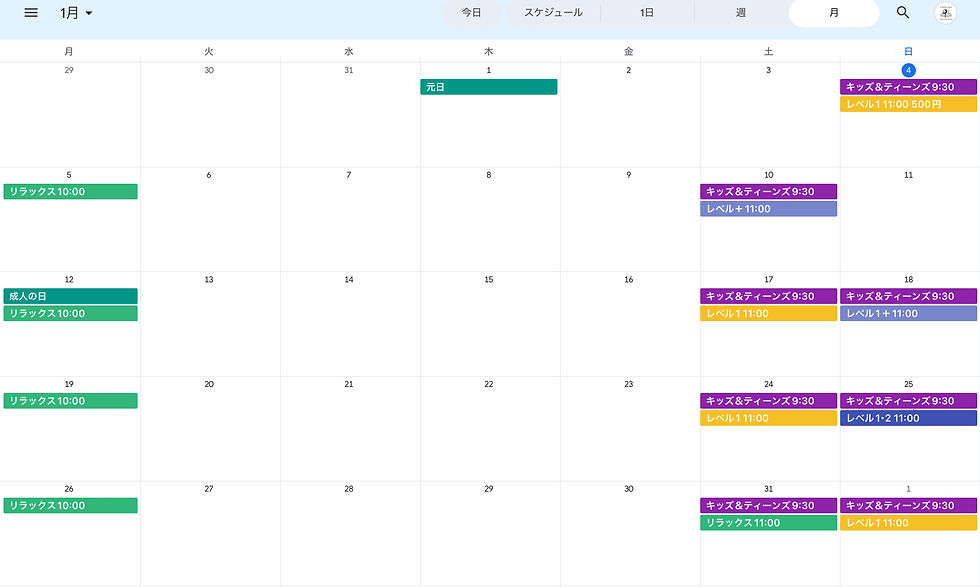Viewport: 980px width, 587px height.
Task: Open レベル+ 11:00 event on the 10th
Action: (x=768, y=209)
